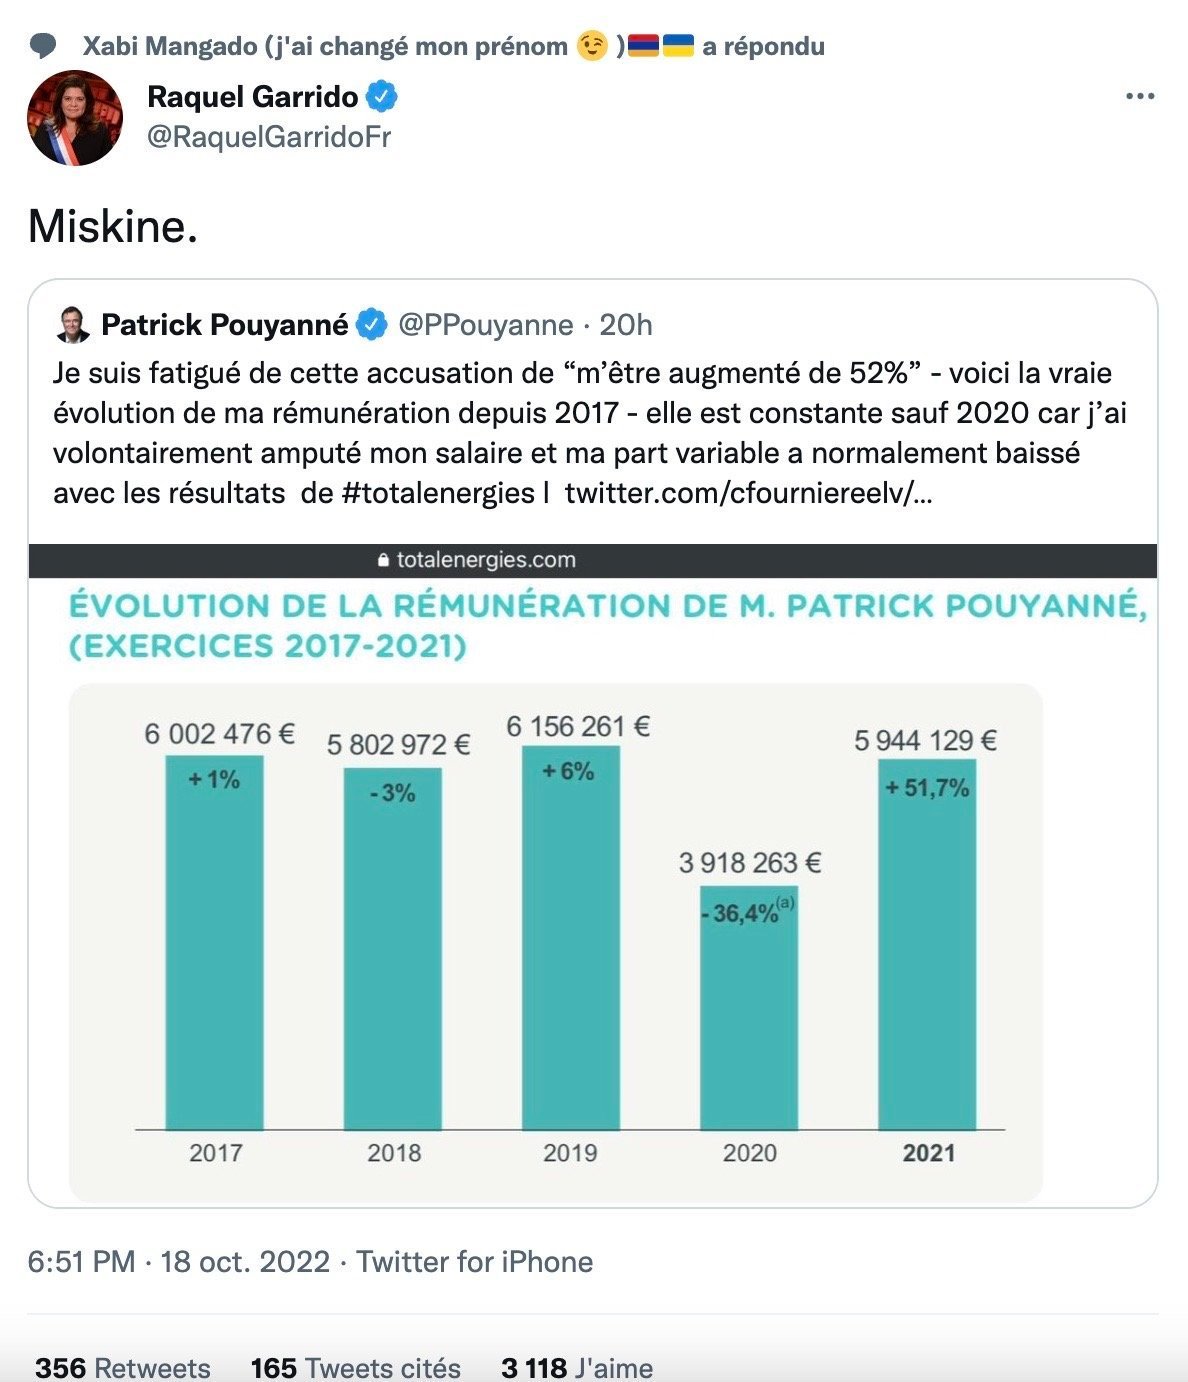This screenshot has height=1382, width=1188.
Task: Open the @RaquelGarridoFr handle
Action: coord(269,137)
